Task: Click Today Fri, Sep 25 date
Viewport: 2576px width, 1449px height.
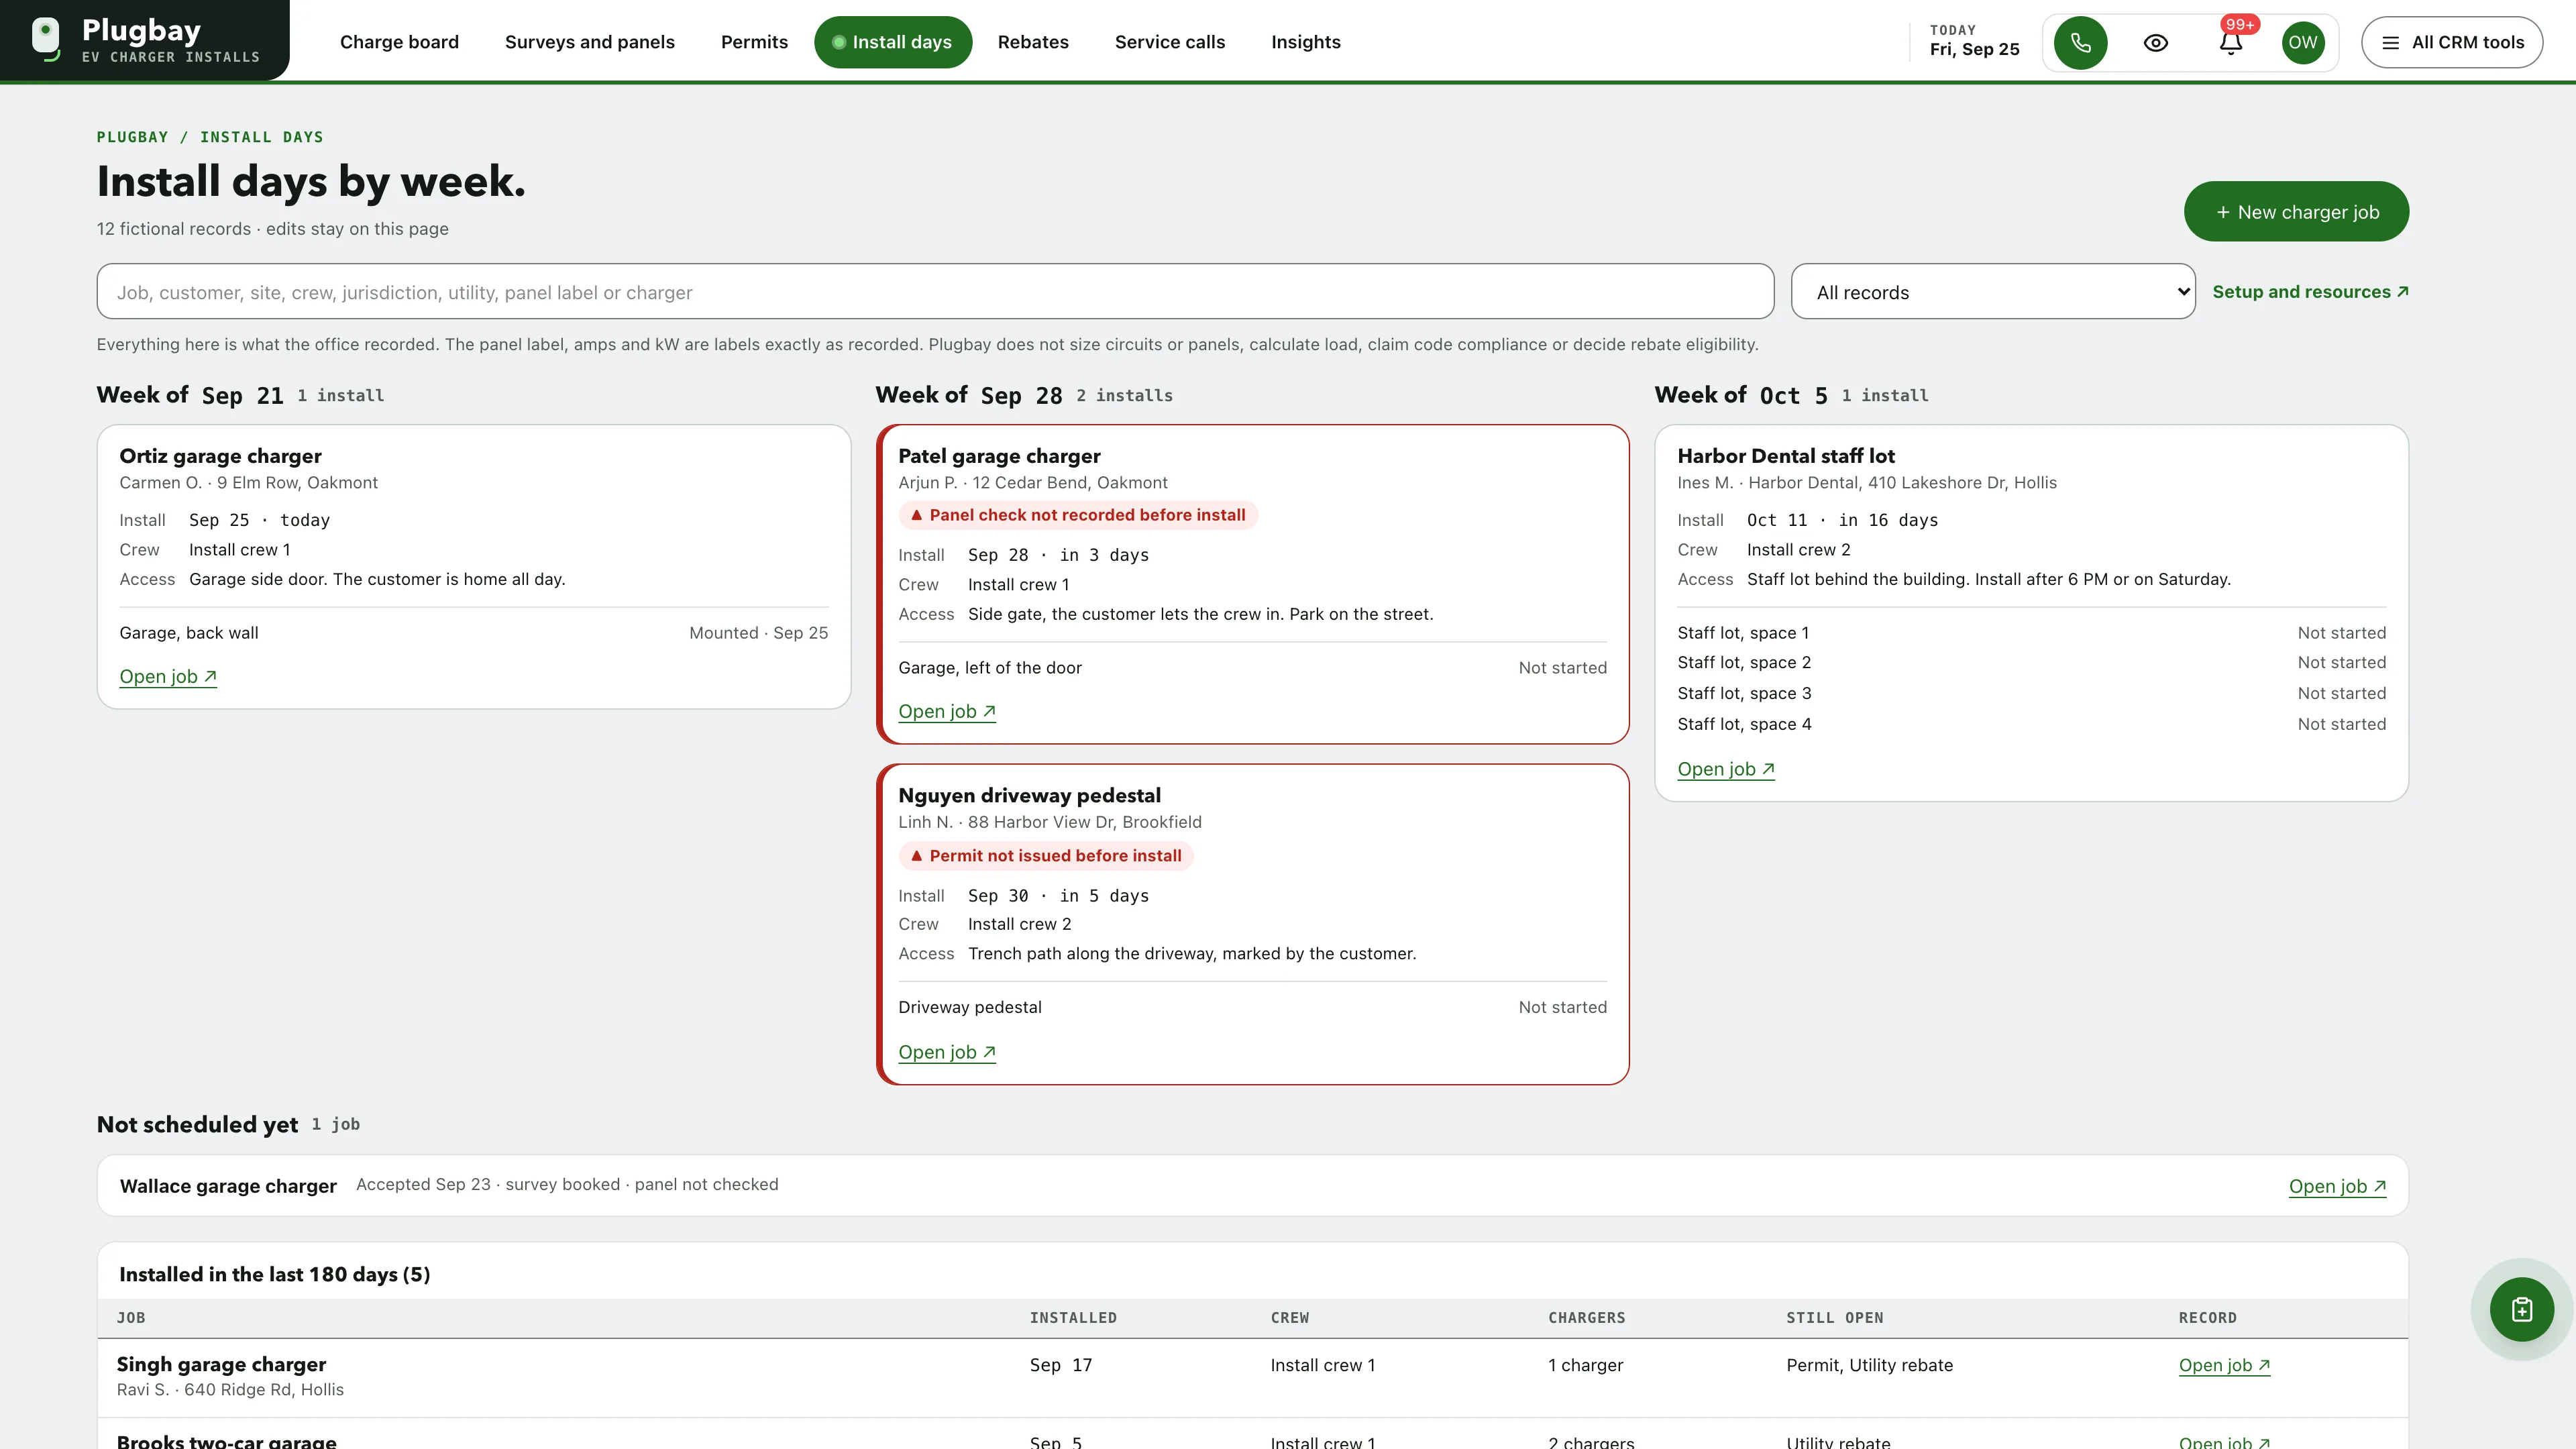Action: pyautogui.click(x=1974, y=41)
